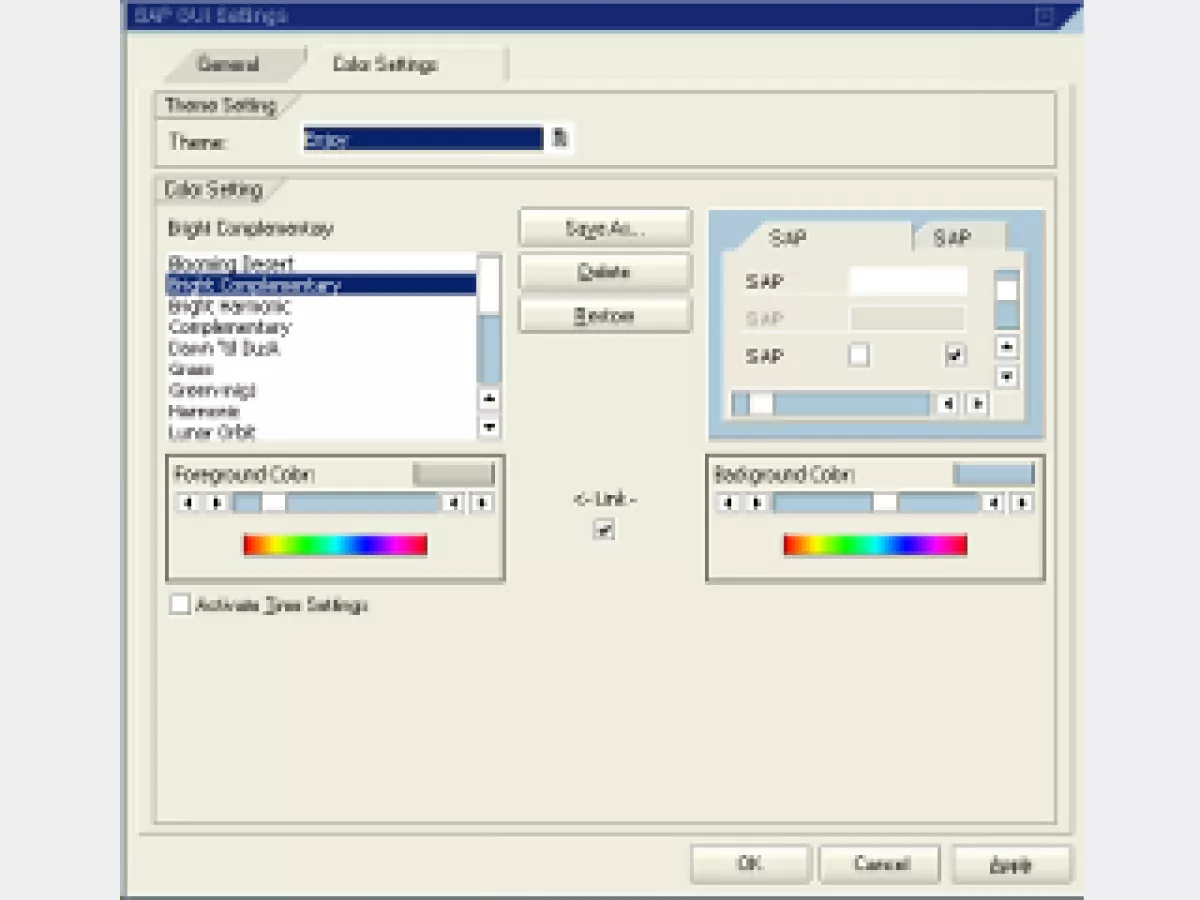This screenshot has height=900, width=1200.
Task: Click the Foreground slider far-right arrow
Action: click(x=482, y=503)
